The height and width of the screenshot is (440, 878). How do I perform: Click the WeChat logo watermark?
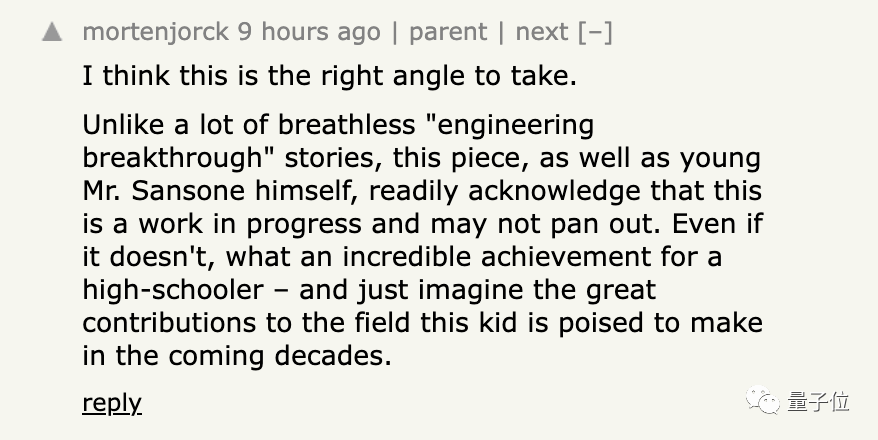click(x=762, y=401)
